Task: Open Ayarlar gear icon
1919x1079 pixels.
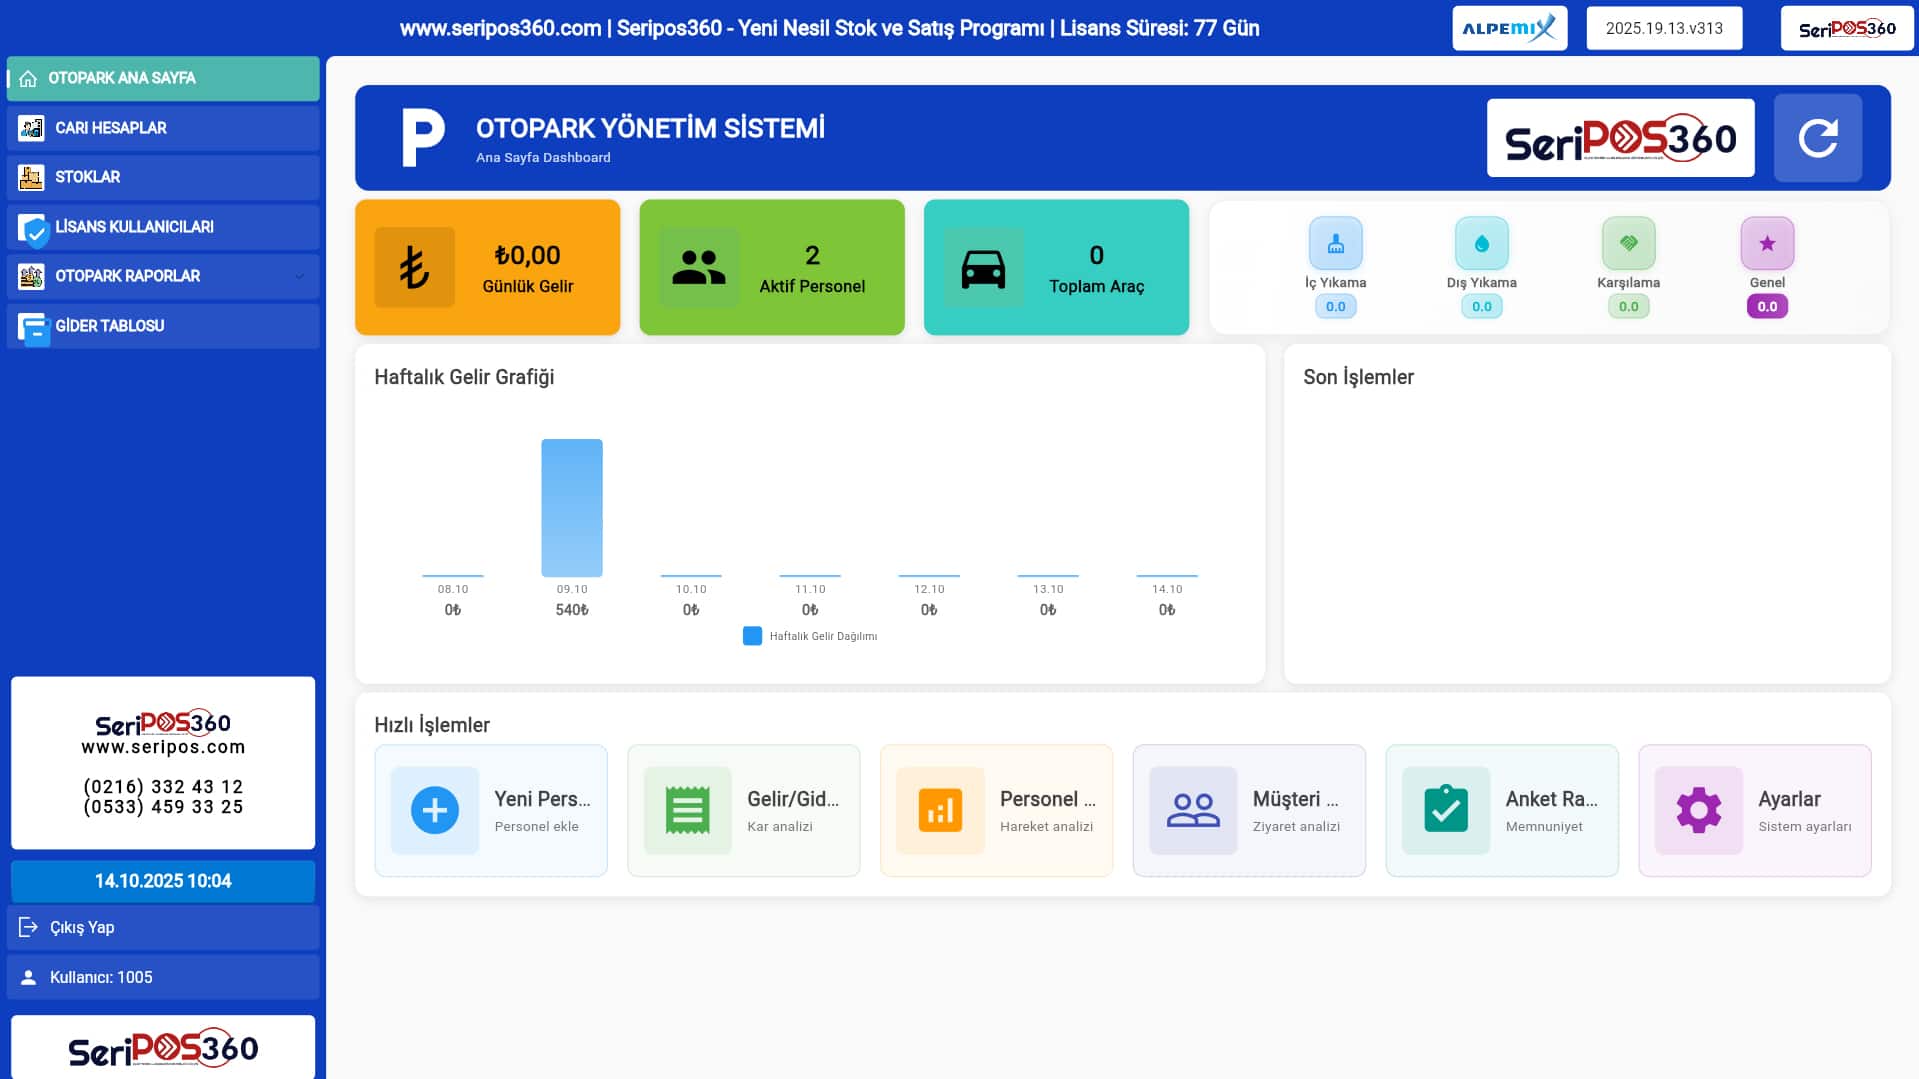Action: coord(1698,810)
